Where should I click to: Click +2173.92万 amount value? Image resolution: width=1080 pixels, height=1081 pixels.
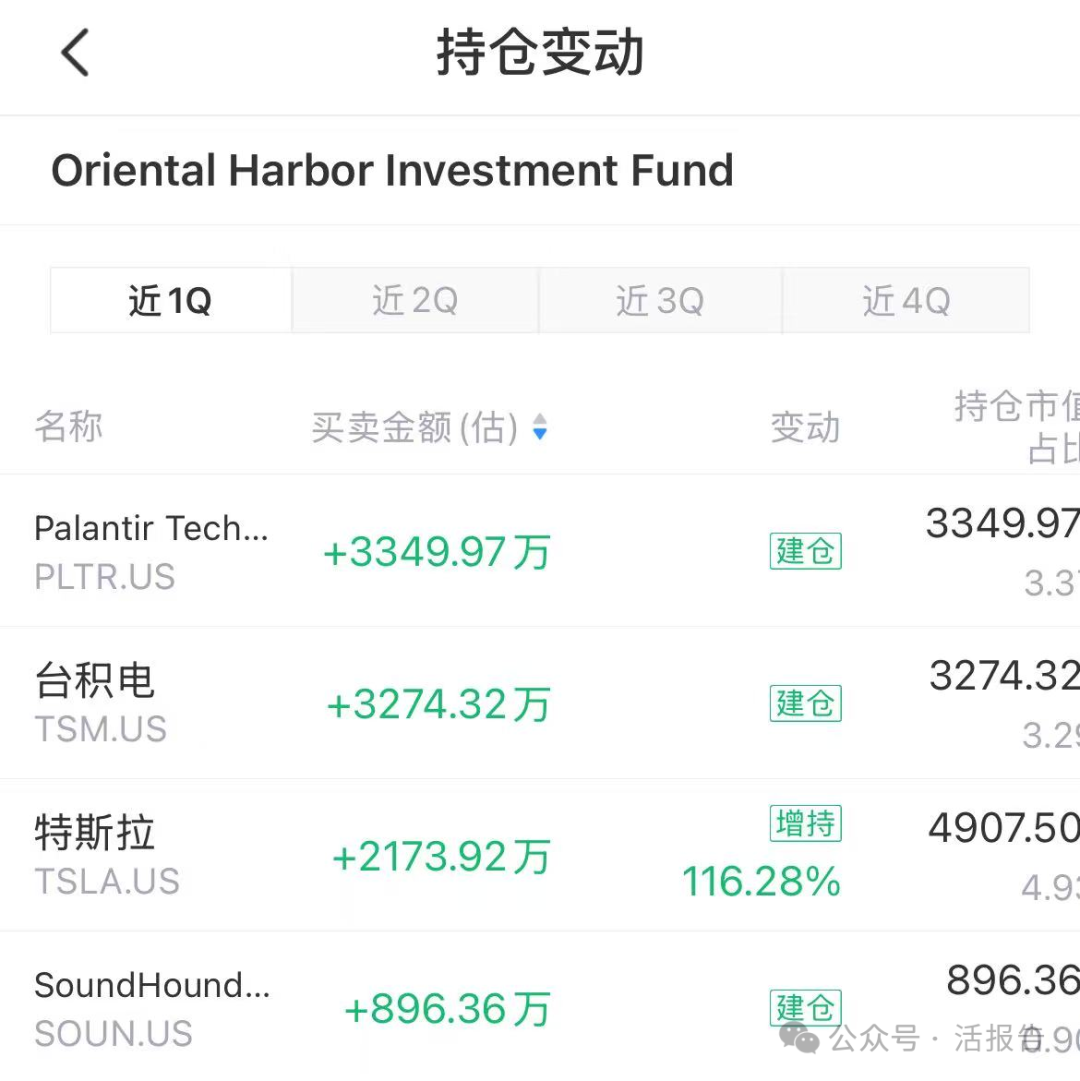coord(441,857)
